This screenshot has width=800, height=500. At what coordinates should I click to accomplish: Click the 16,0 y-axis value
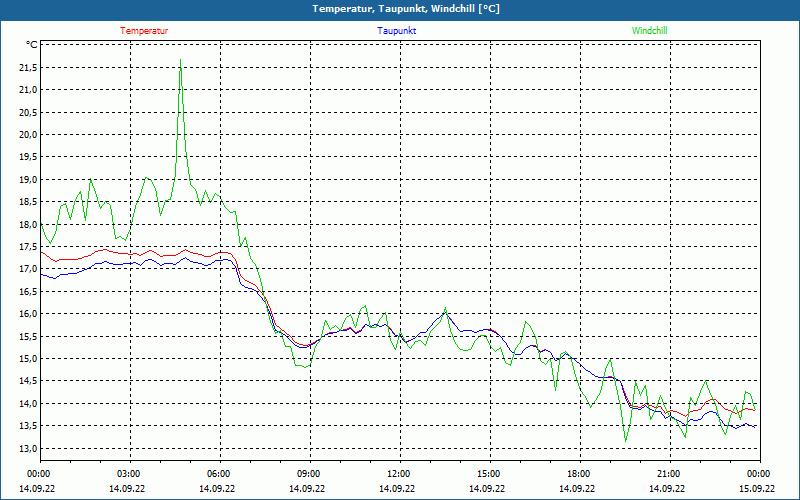click(x=28, y=314)
